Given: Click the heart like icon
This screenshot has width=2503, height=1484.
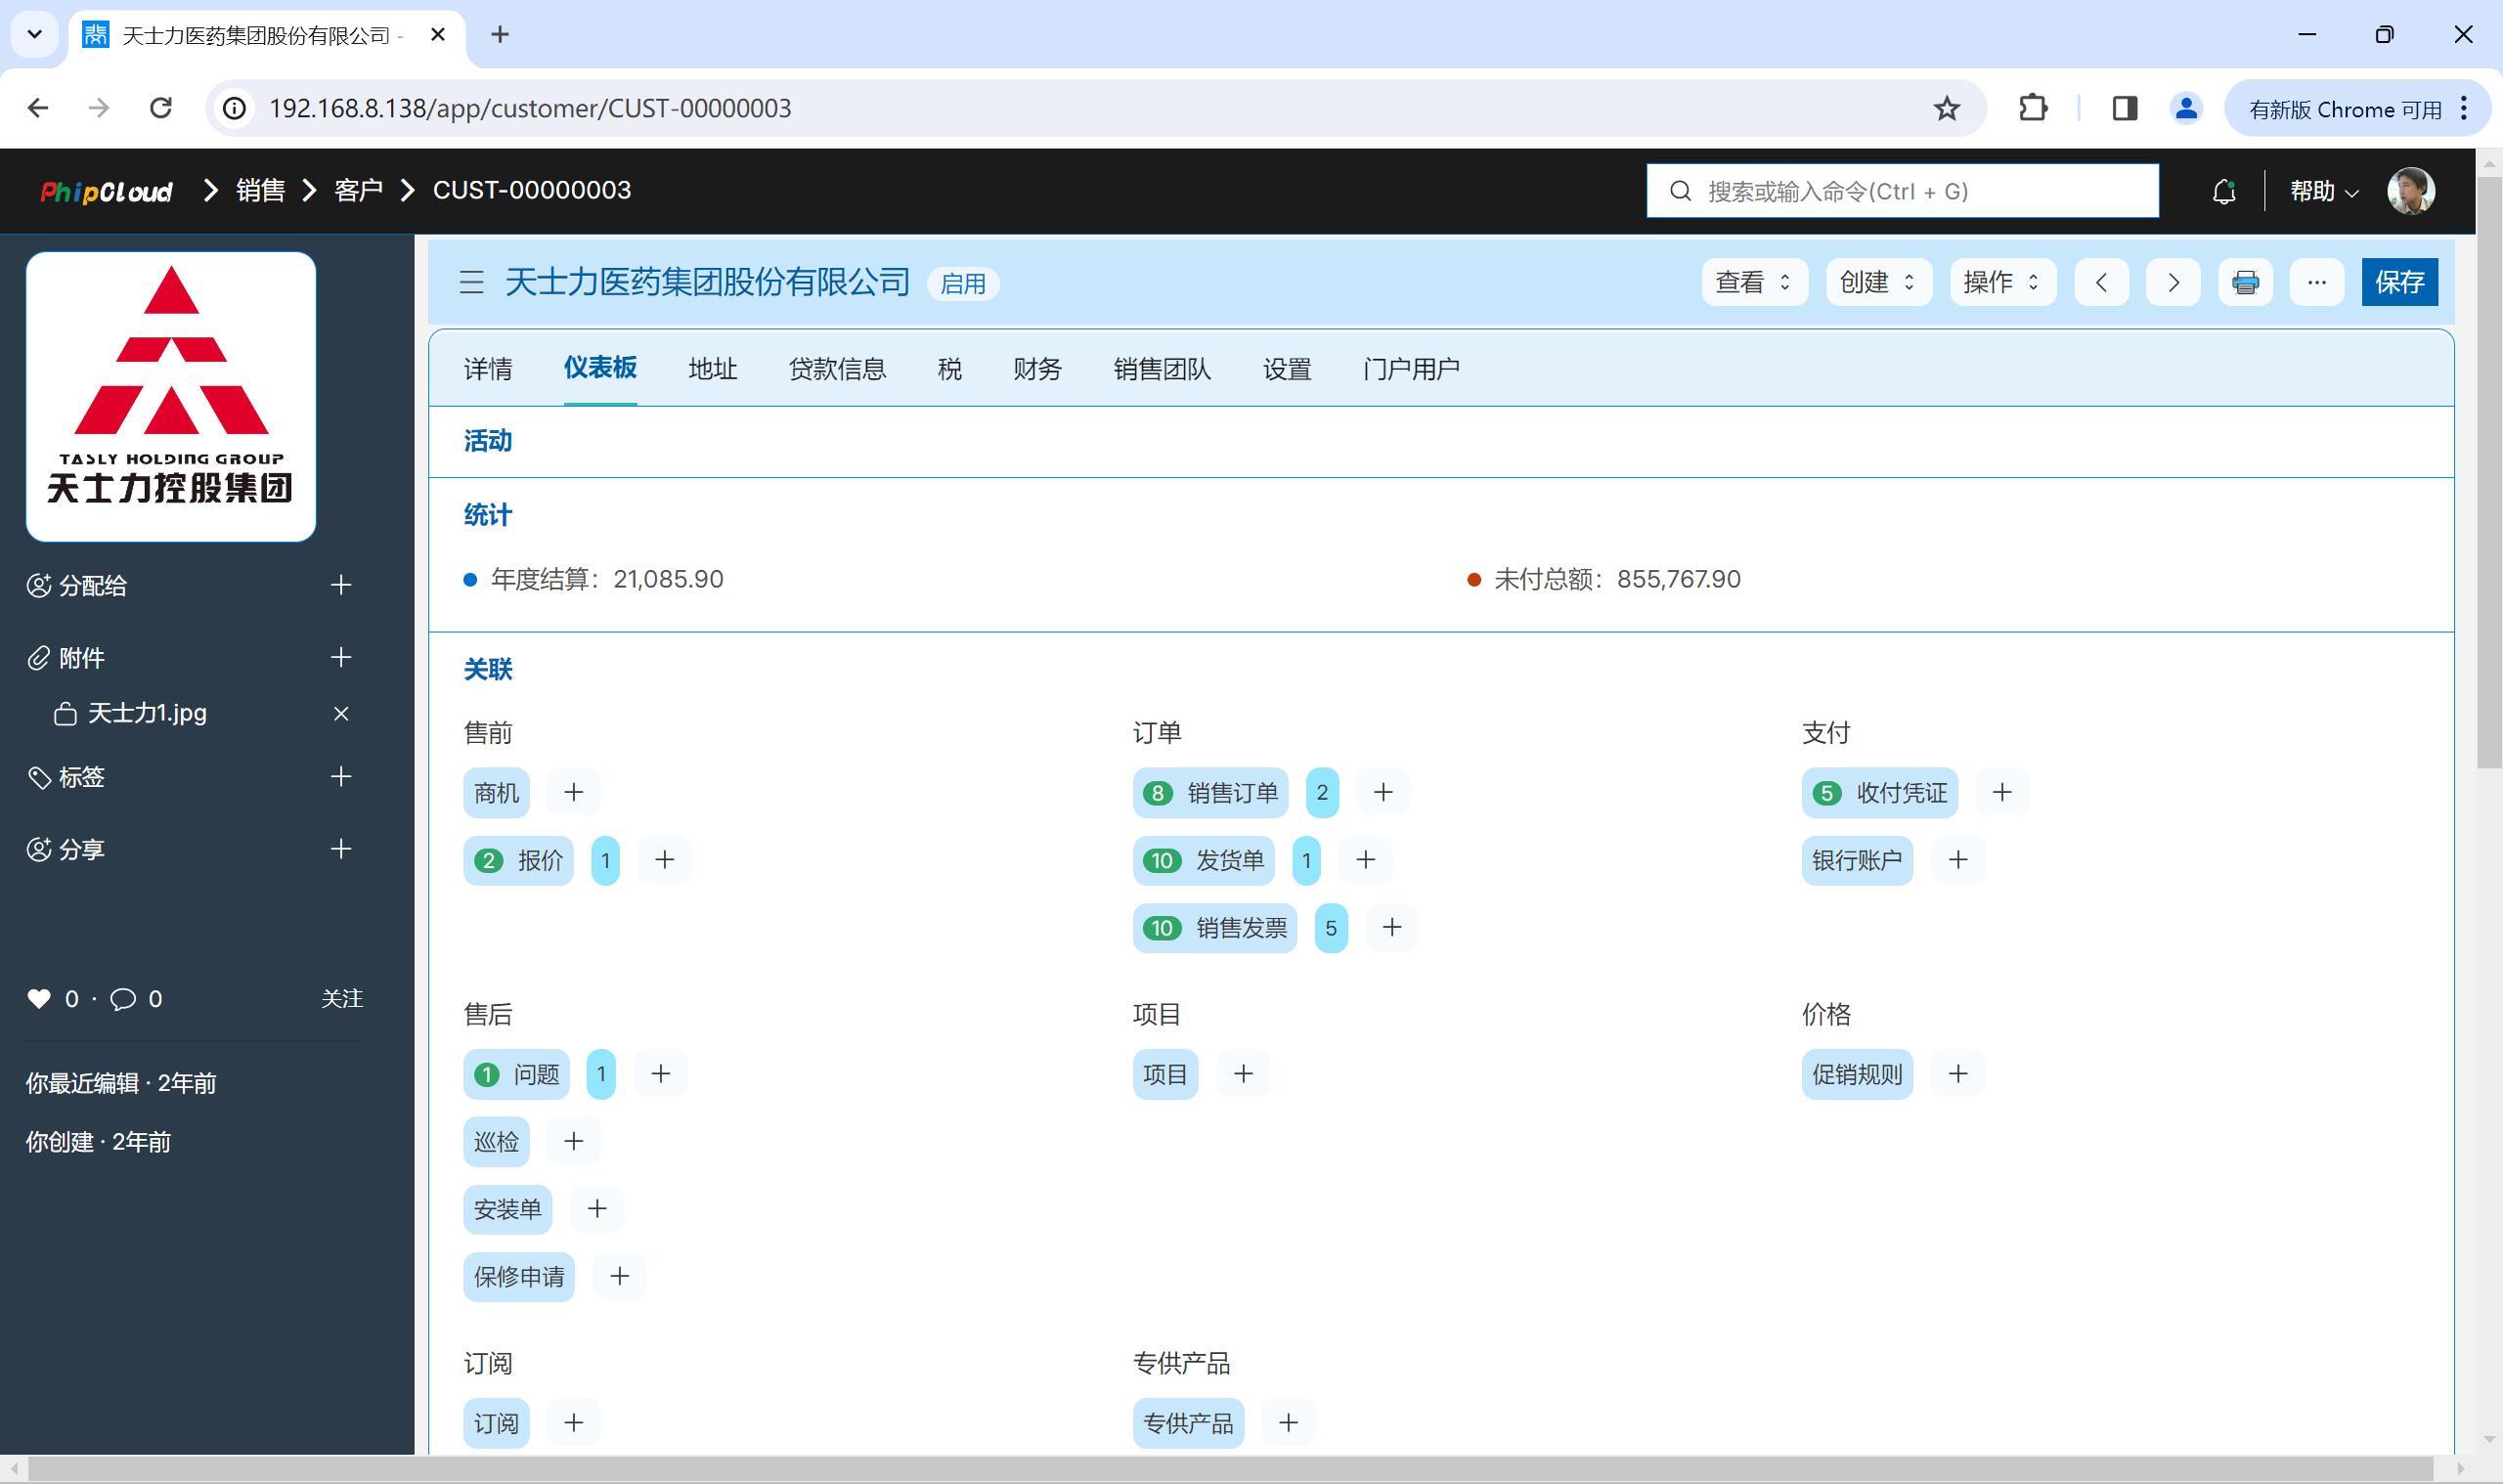Looking at the screenshot, I should [x=39, y=999].
